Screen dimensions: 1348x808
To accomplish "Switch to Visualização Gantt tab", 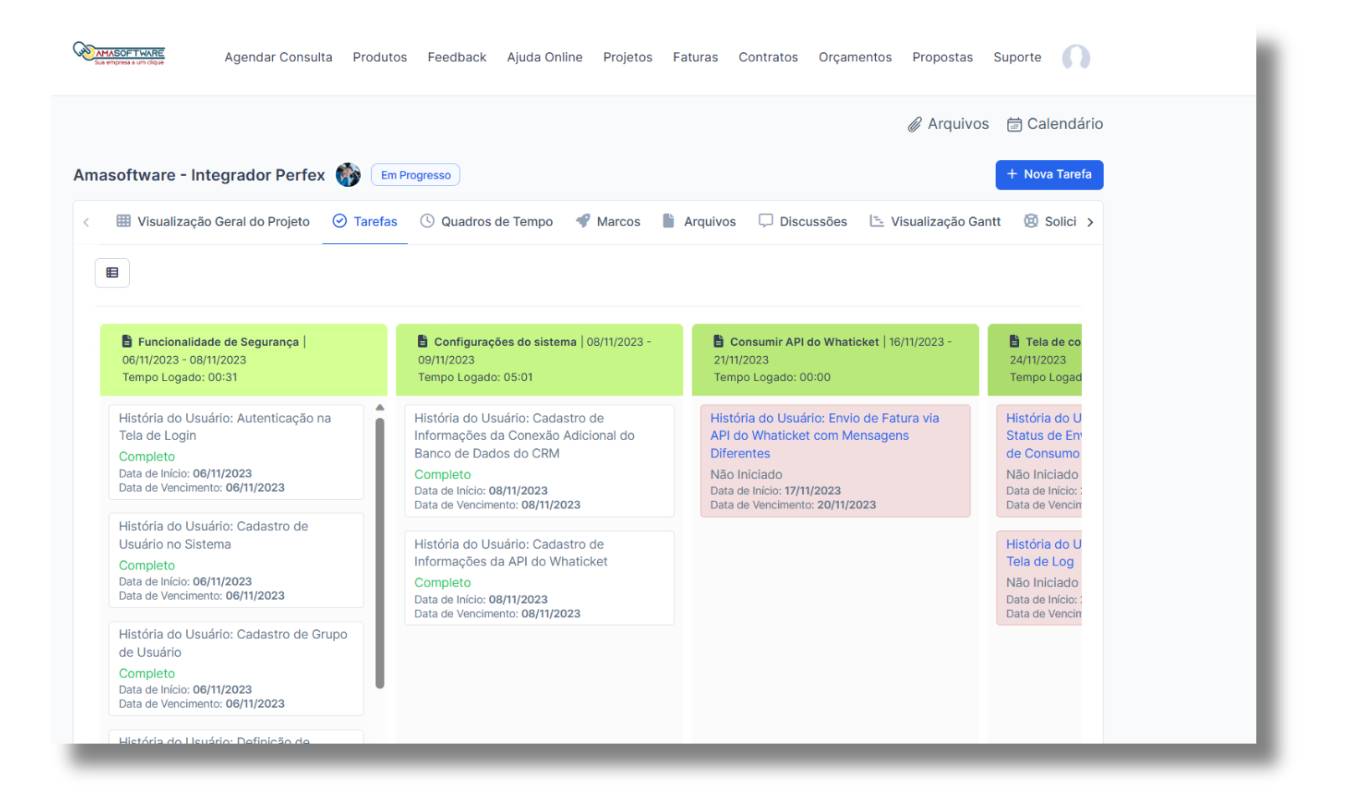I will coord(935,222).
